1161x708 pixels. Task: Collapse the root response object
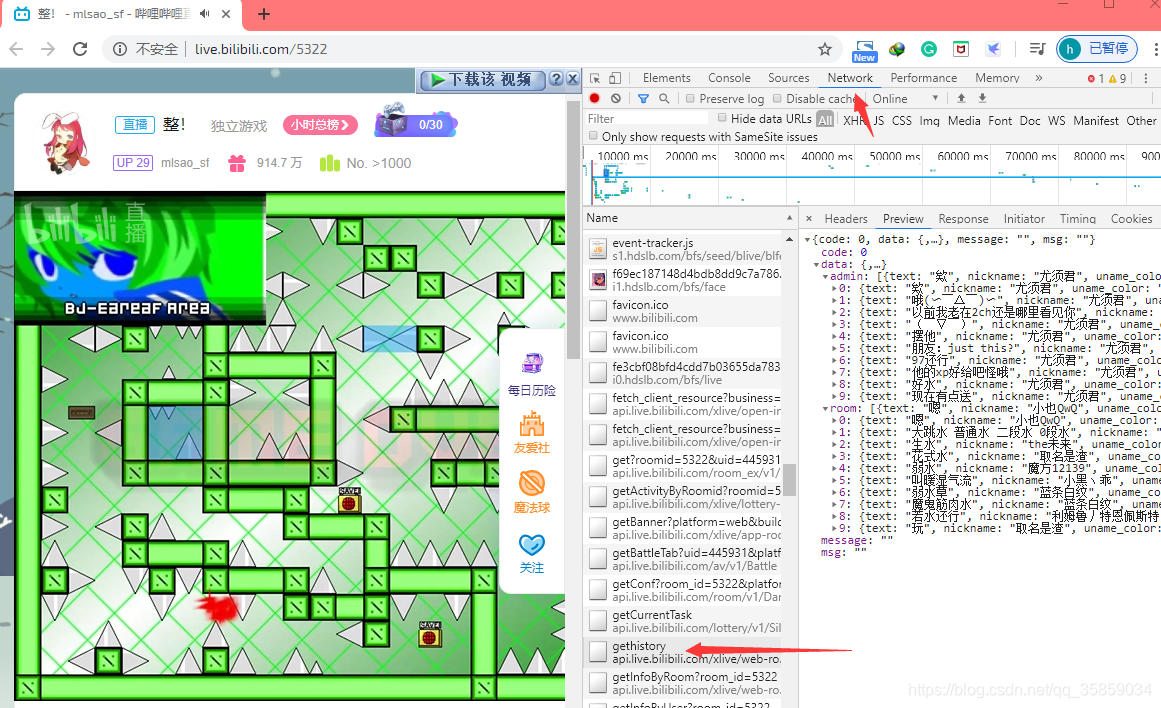click(x=808, y=240)
